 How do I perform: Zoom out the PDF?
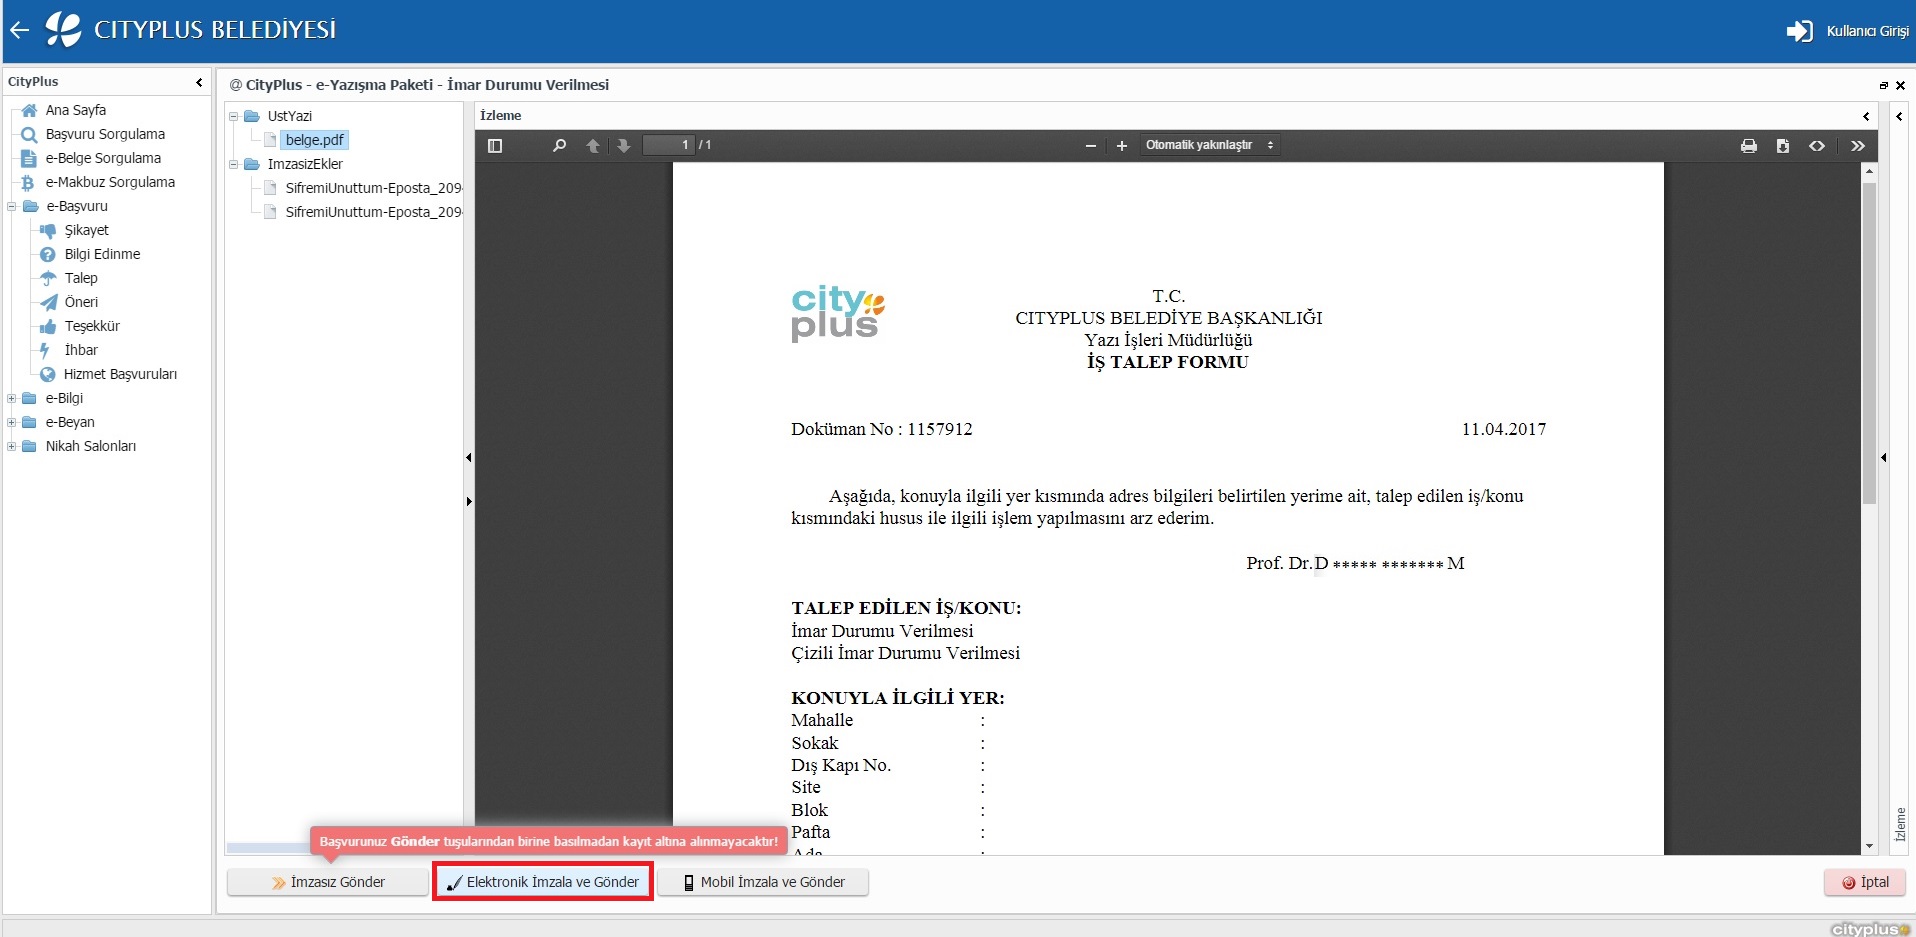[x=1091, y=146]
